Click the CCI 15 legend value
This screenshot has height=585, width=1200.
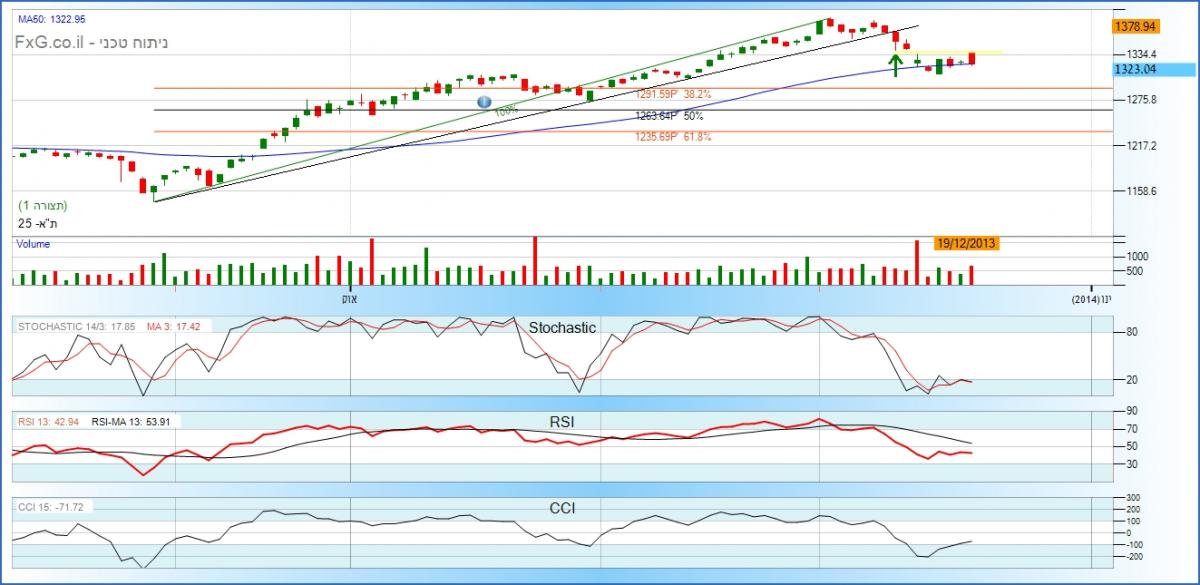50,507
